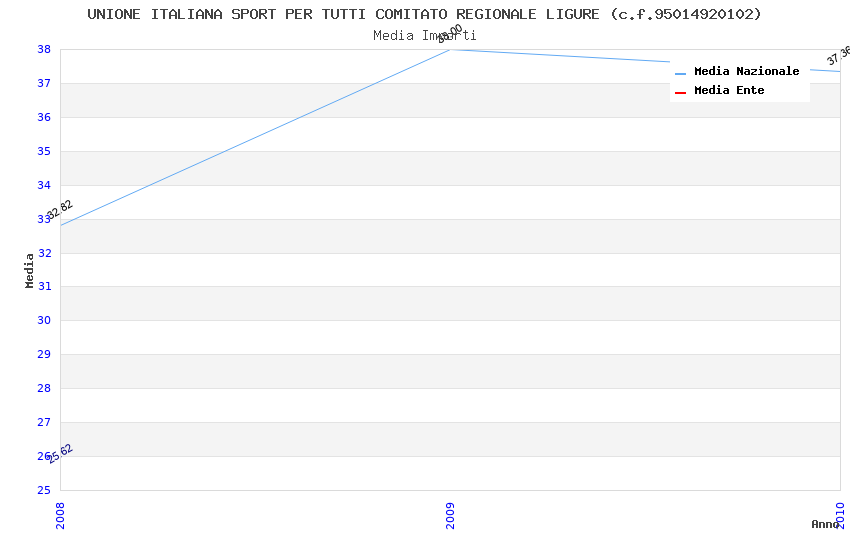Click the y-axis value 35

tap(44, 151)
